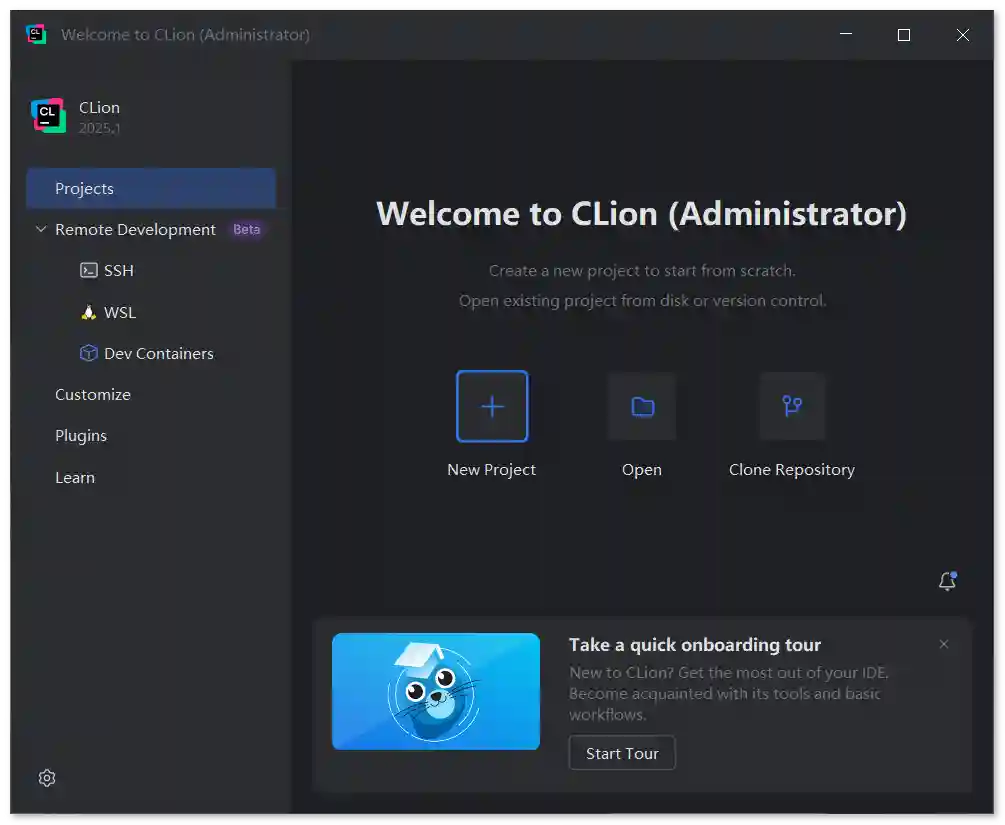
Task: Click the CLion logo above the sidebar
Action: (47, 116)
